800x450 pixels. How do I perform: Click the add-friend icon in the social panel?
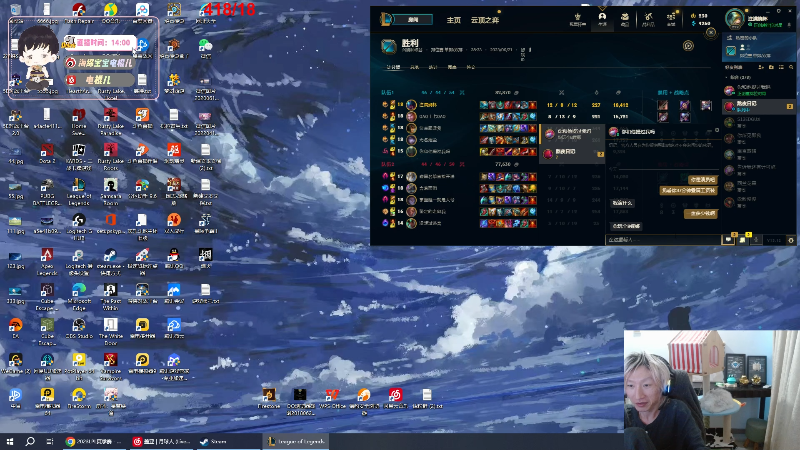pos(761,67)
